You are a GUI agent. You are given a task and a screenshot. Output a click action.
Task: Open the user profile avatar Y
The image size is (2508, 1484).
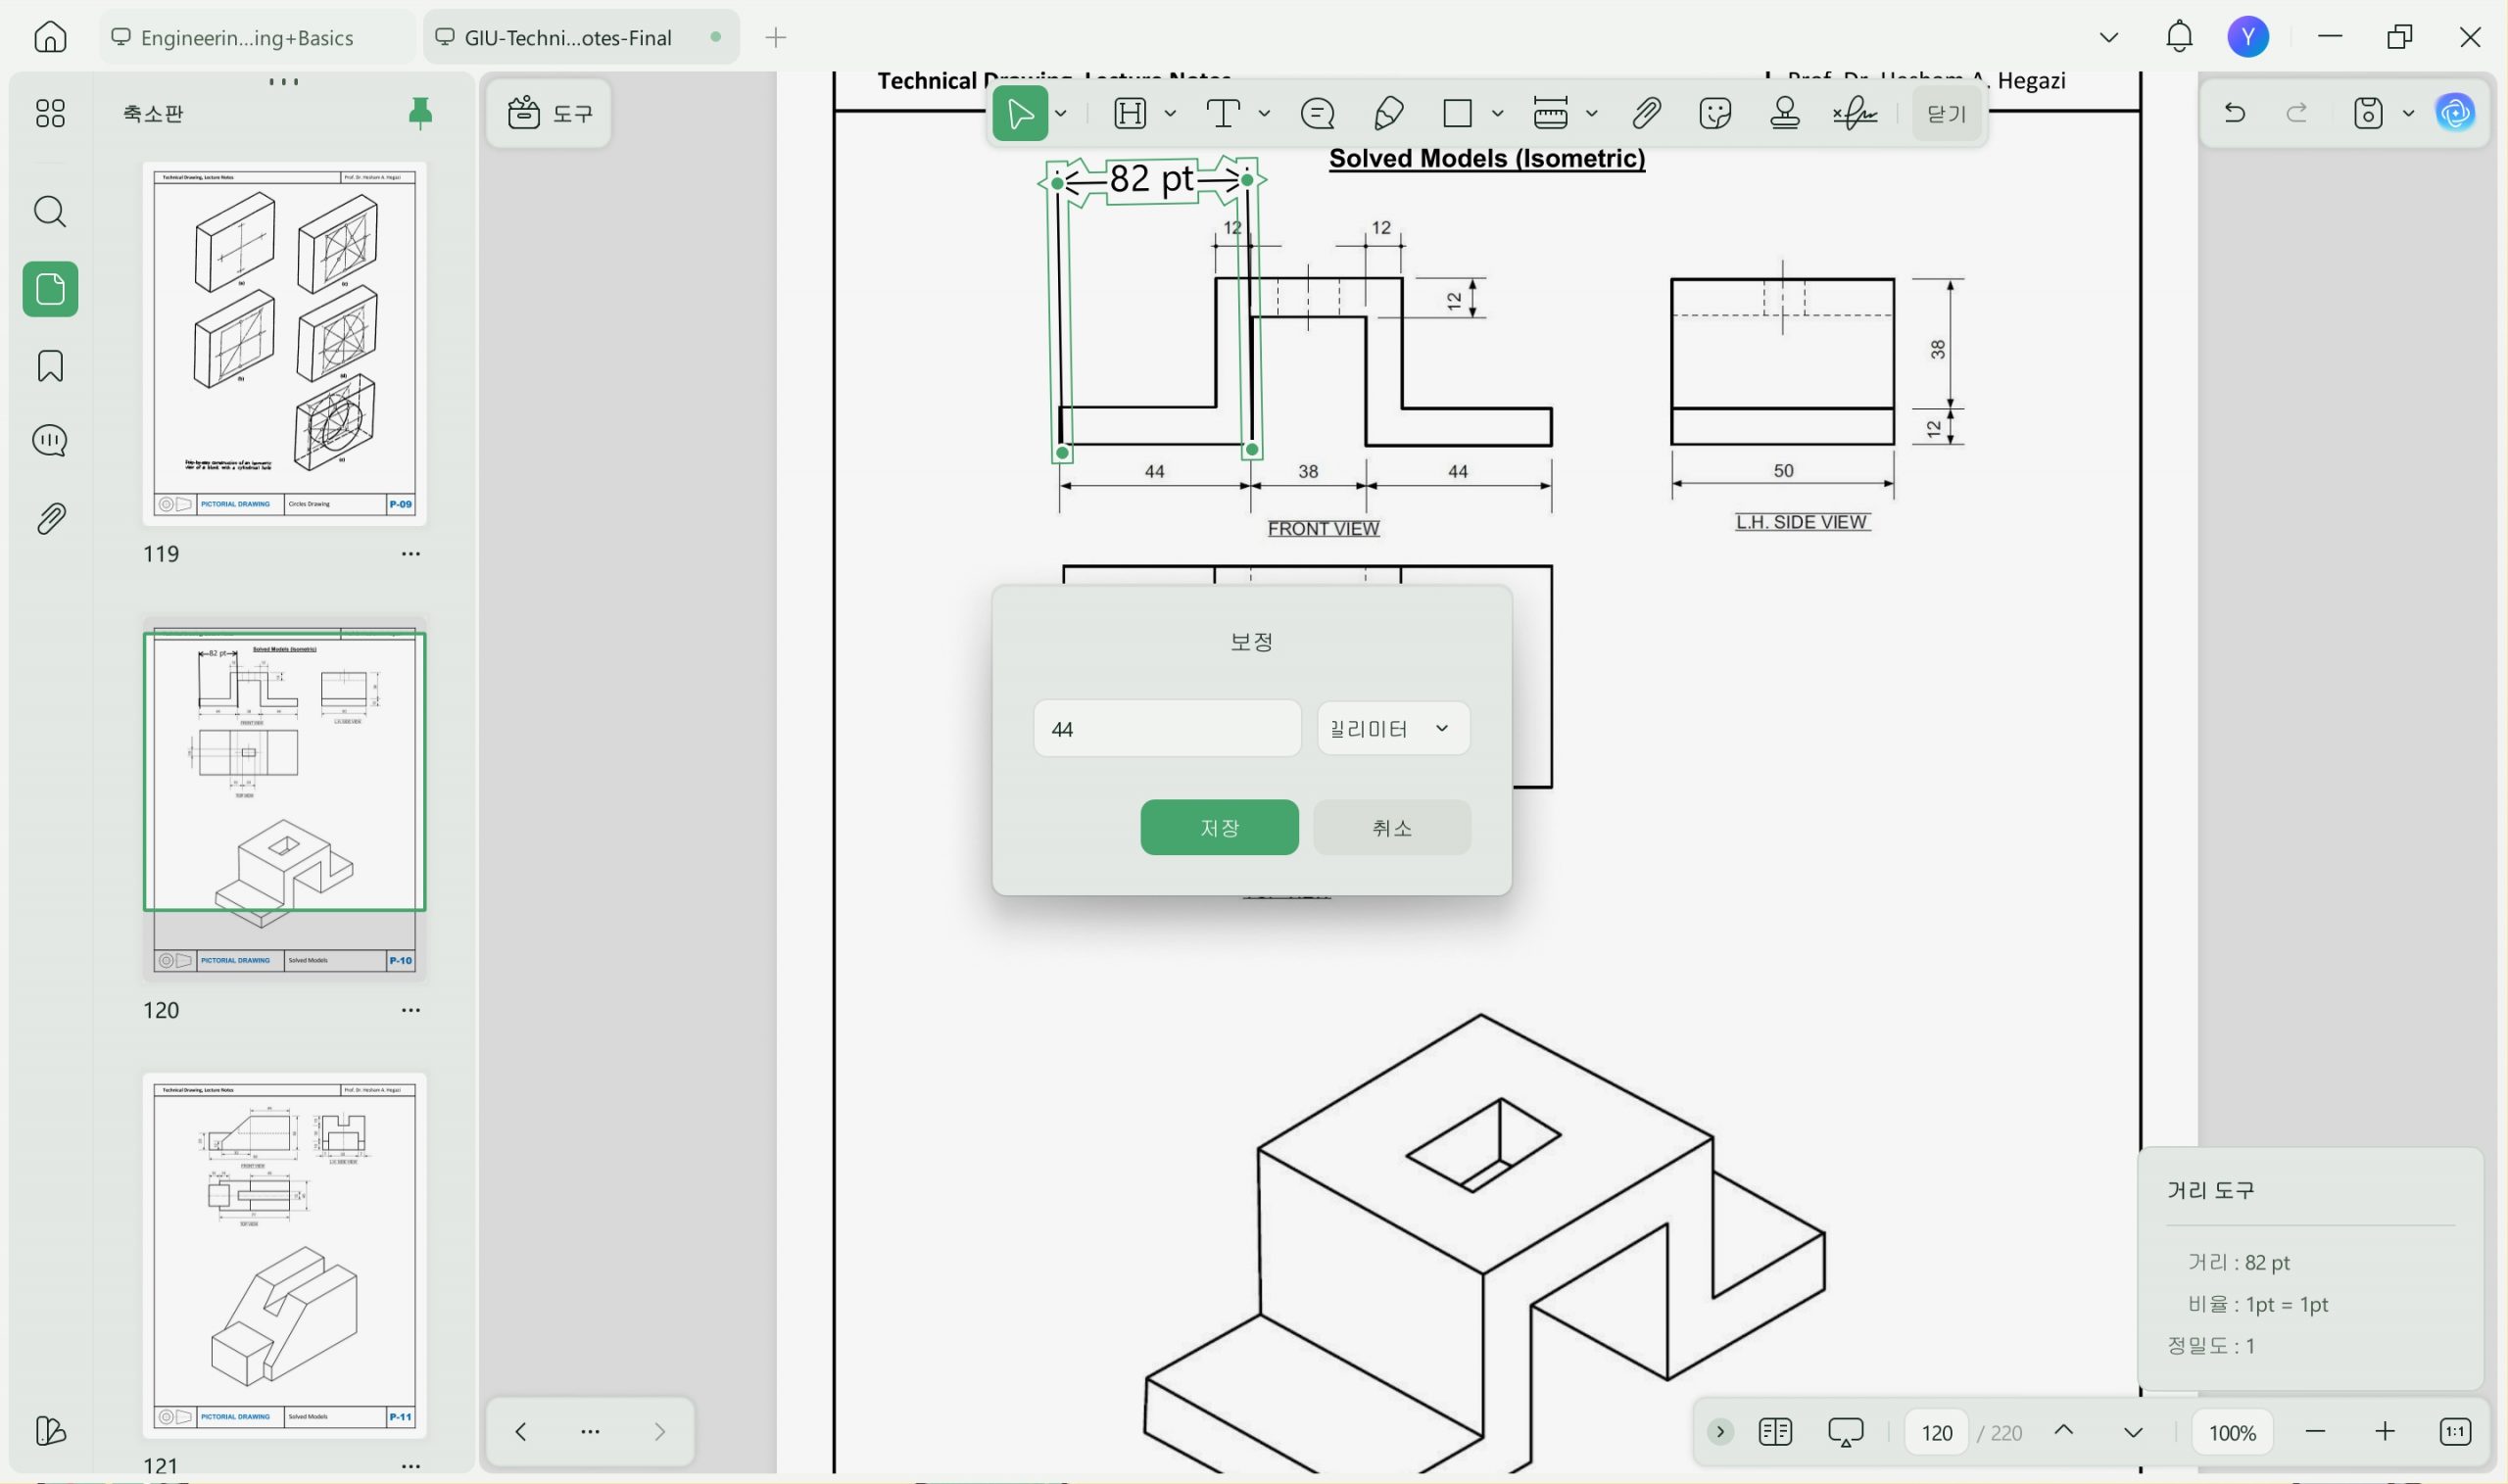2248,37
